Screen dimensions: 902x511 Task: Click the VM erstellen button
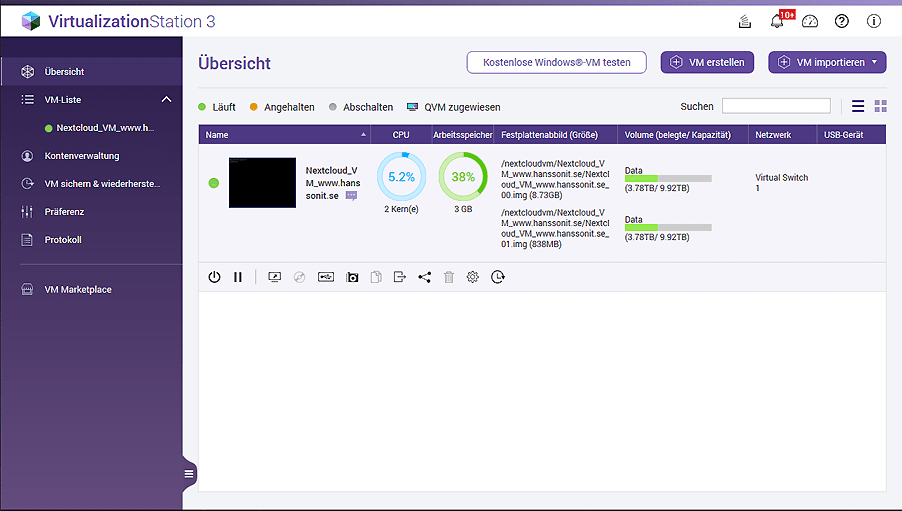707,62
